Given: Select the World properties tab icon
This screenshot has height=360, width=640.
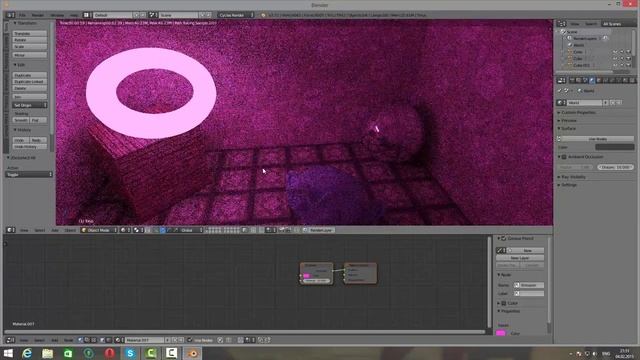Looking at the screenshot, I should 592,80.
